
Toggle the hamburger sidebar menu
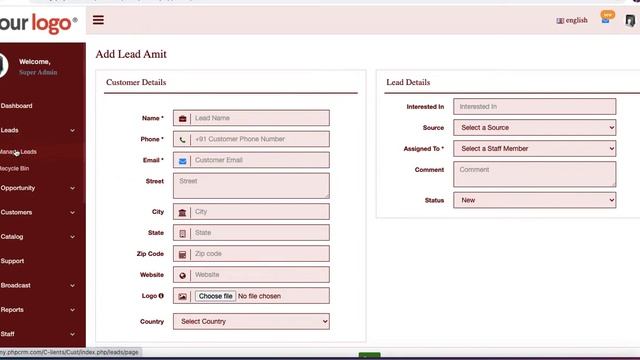tap(98, 20)
